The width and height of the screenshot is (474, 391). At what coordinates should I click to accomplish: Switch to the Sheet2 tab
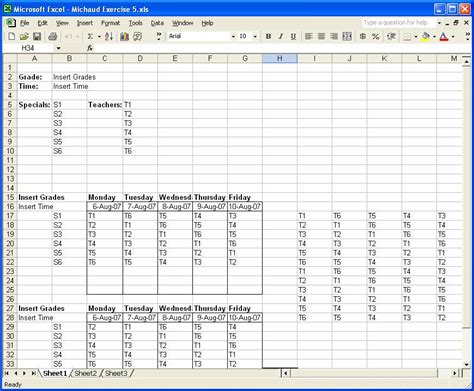85,373
